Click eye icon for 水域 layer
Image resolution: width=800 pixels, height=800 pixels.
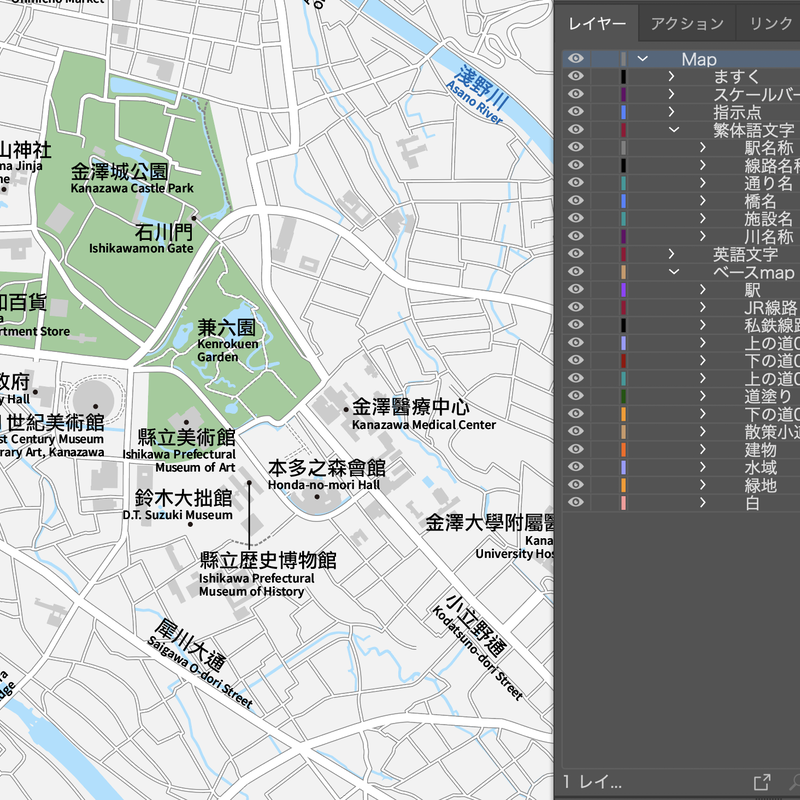(x=575, y=468)
